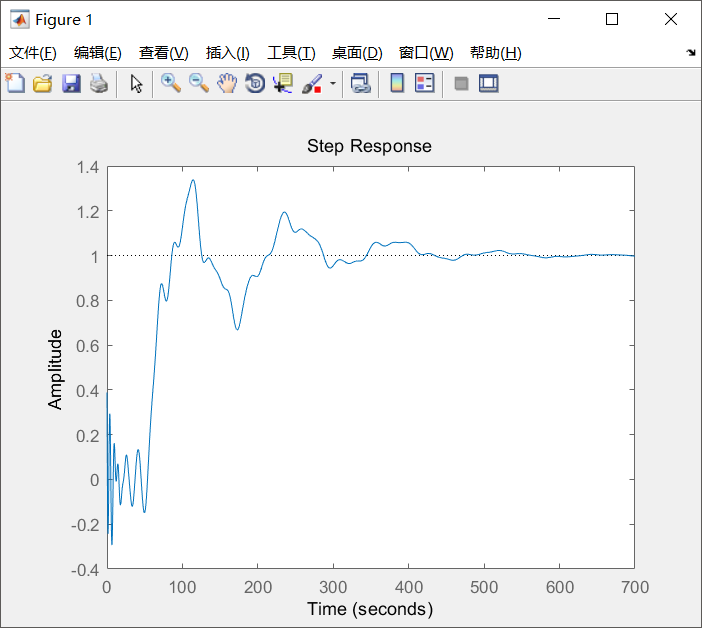Open the 文件(F) menu
This screenshot has height=628, width=702.
[33, 53]
